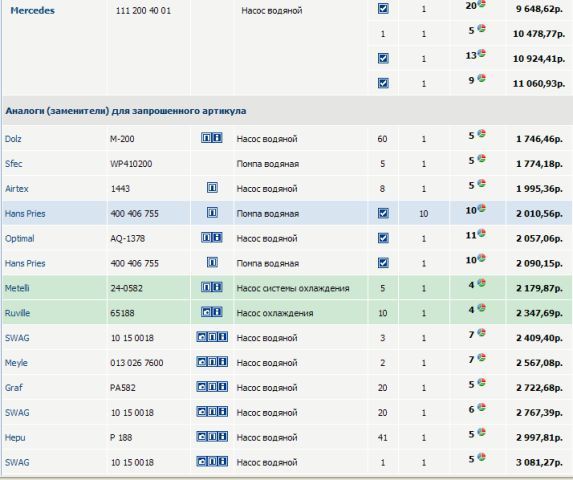
Task: Click the serif I icon in the Hans Pries 2 090,15р. row
Action: [x=212, y=262]
